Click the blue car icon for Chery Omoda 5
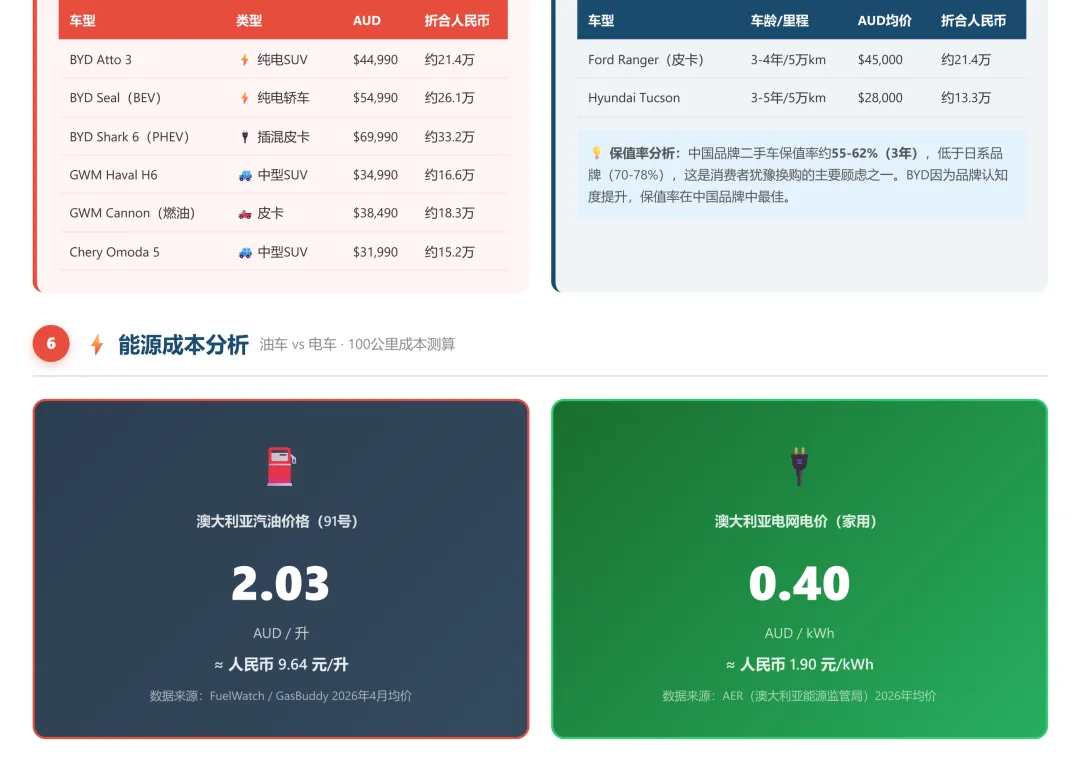 247,251
